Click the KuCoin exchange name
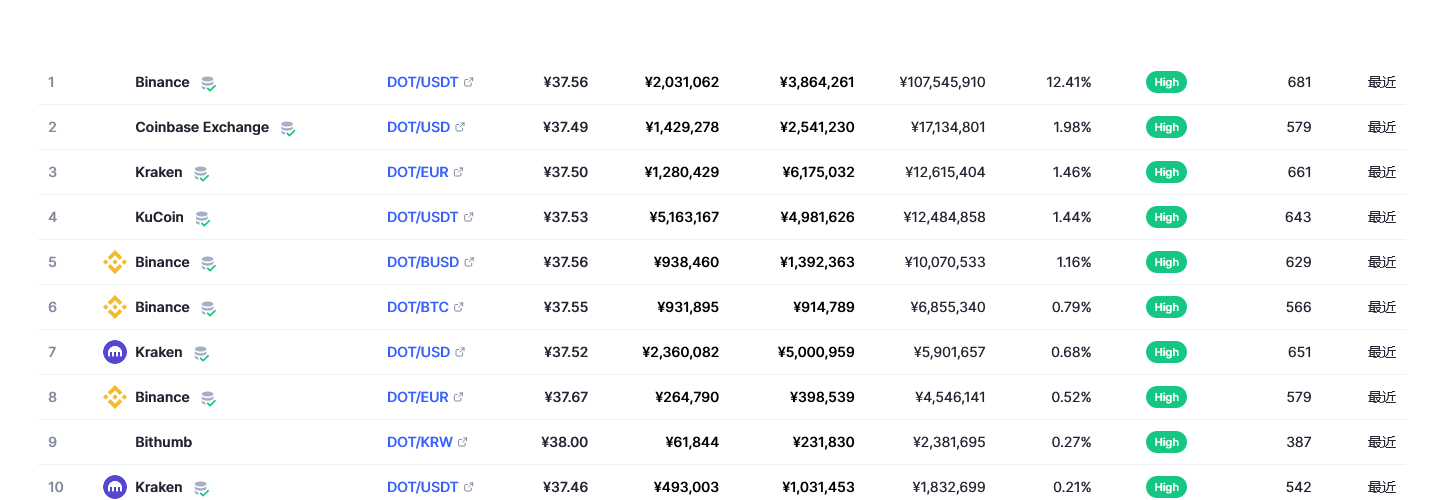Viewport: 1450px width, 500px height. 160,217
